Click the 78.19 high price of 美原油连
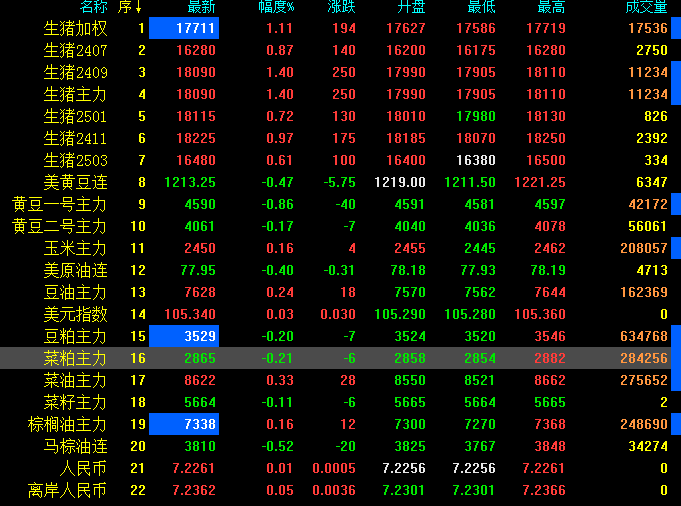The height and width of the screenshot is (506, 681). (548, 271)
